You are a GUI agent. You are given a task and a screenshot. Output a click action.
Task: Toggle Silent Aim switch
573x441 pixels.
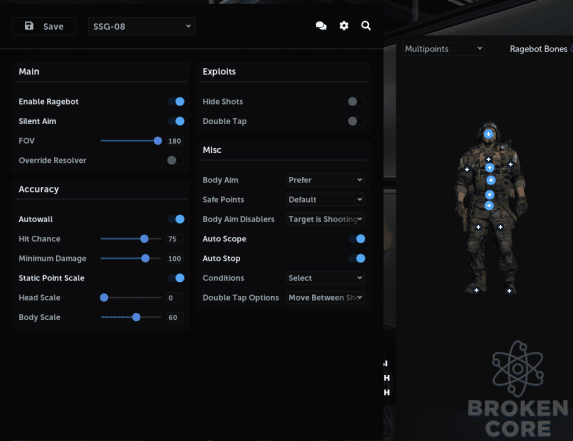tap(176, 121)
